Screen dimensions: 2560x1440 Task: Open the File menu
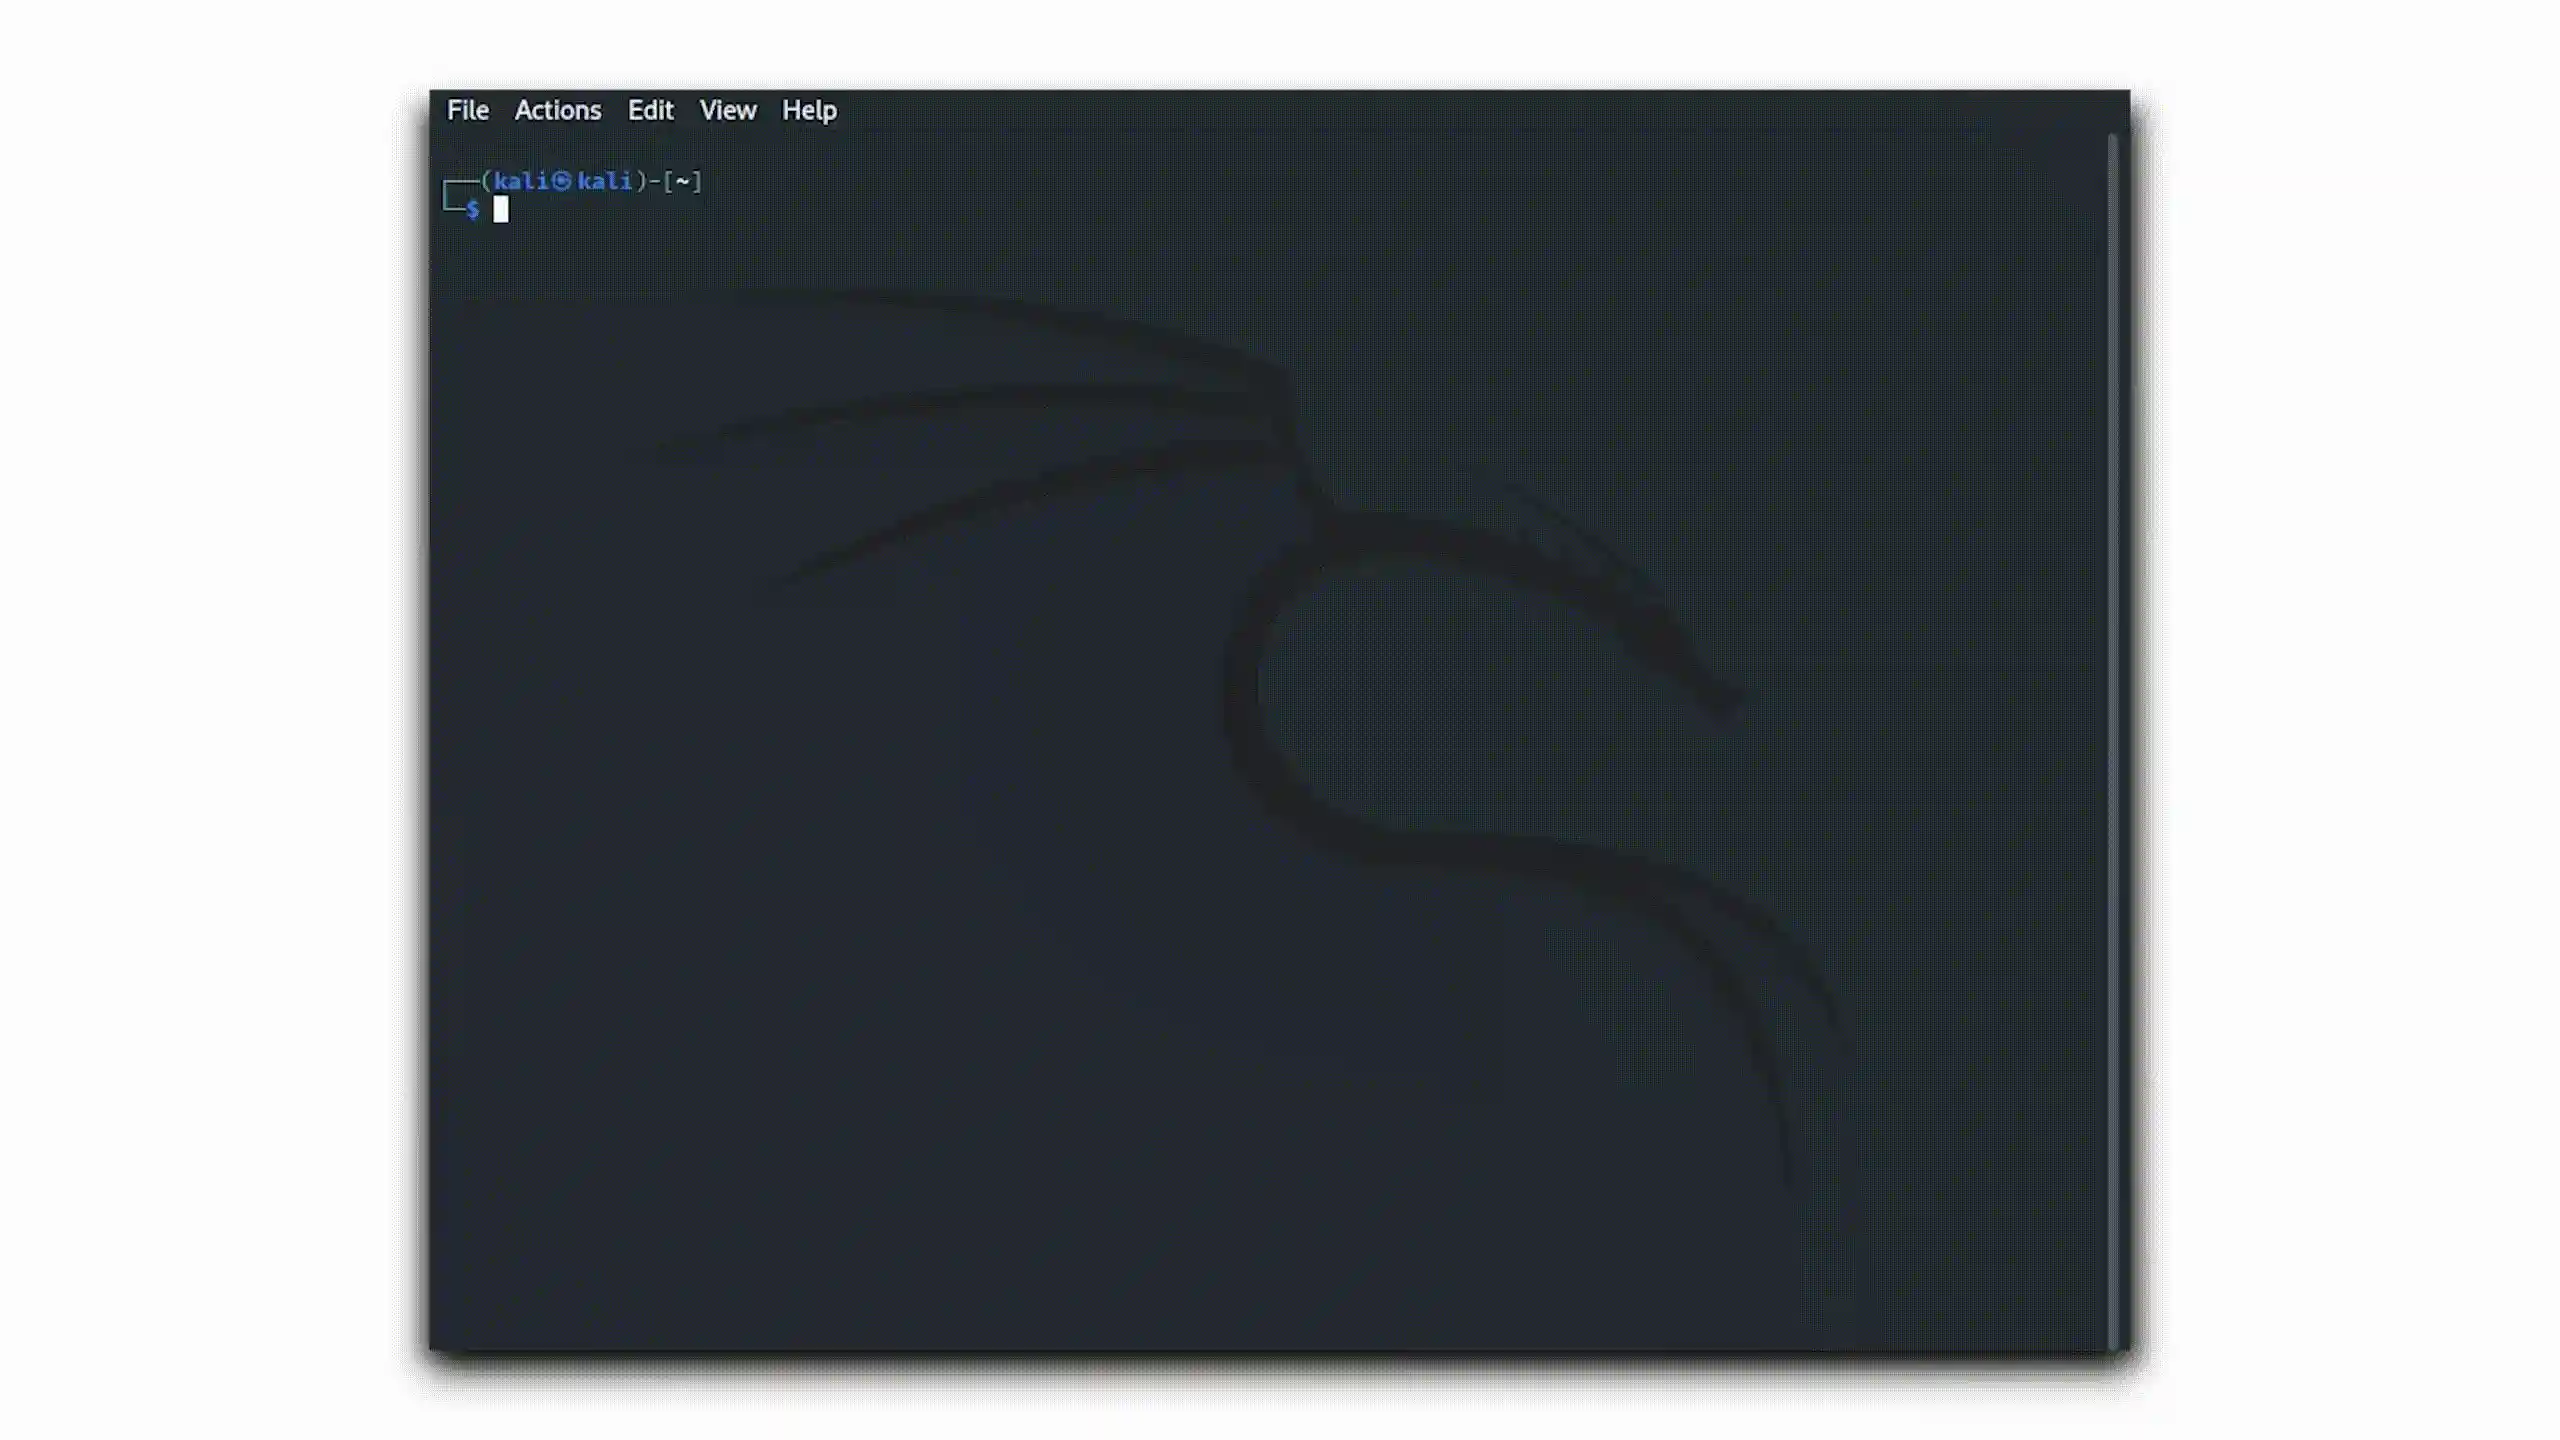tap(467, 110)
